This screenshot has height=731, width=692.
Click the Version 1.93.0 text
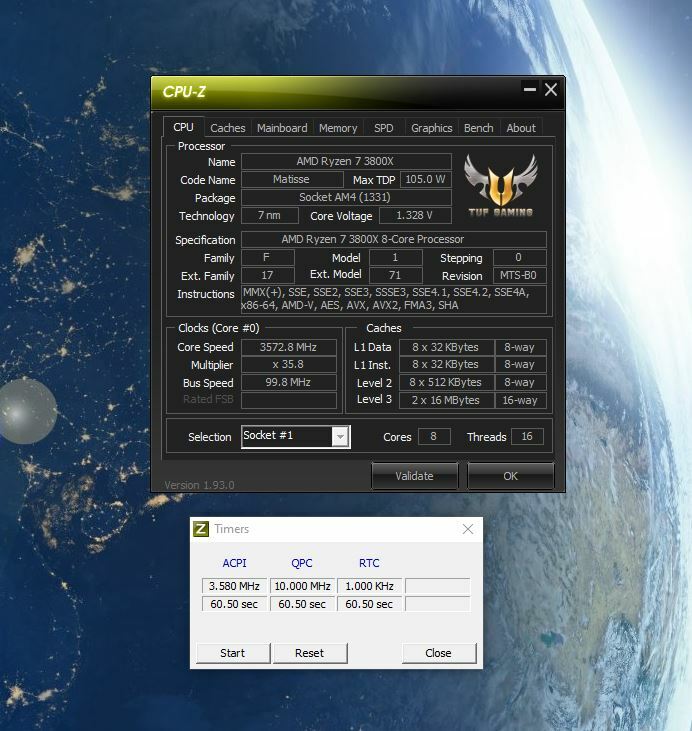point(200,485)
